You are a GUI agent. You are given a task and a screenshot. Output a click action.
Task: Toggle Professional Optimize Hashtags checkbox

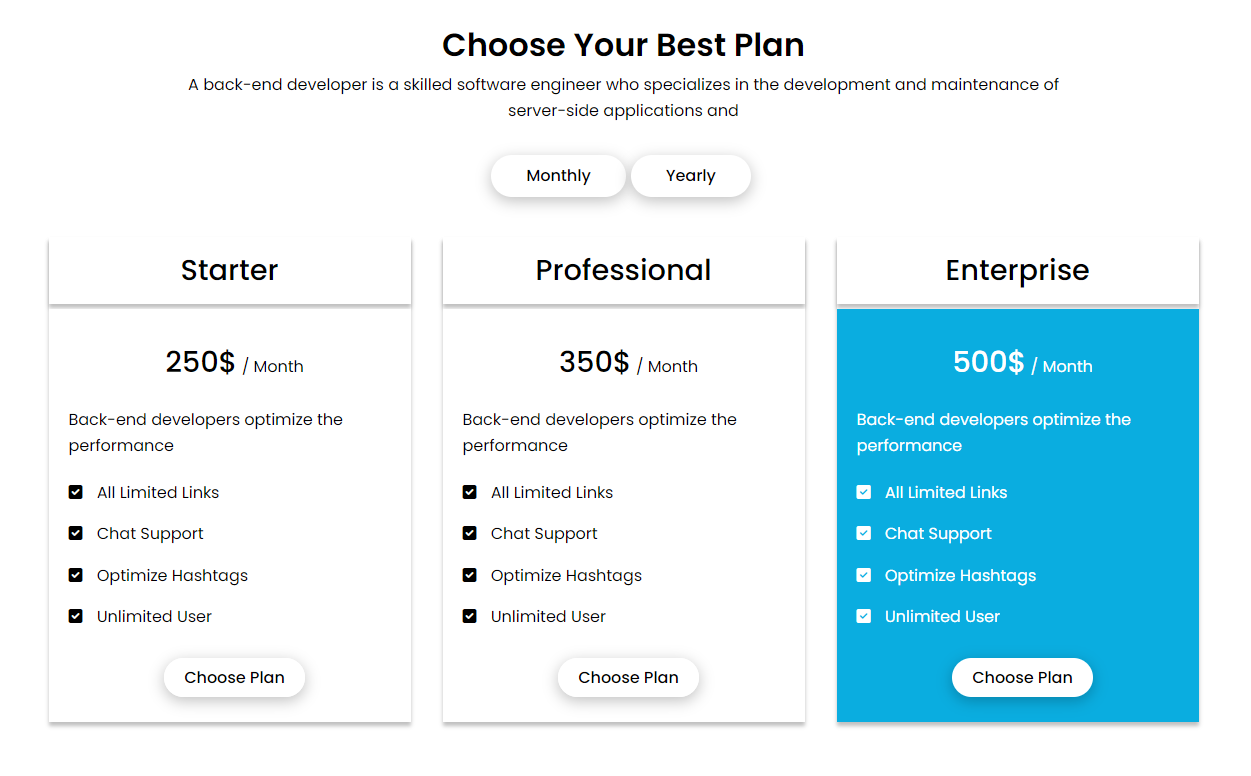470,575
